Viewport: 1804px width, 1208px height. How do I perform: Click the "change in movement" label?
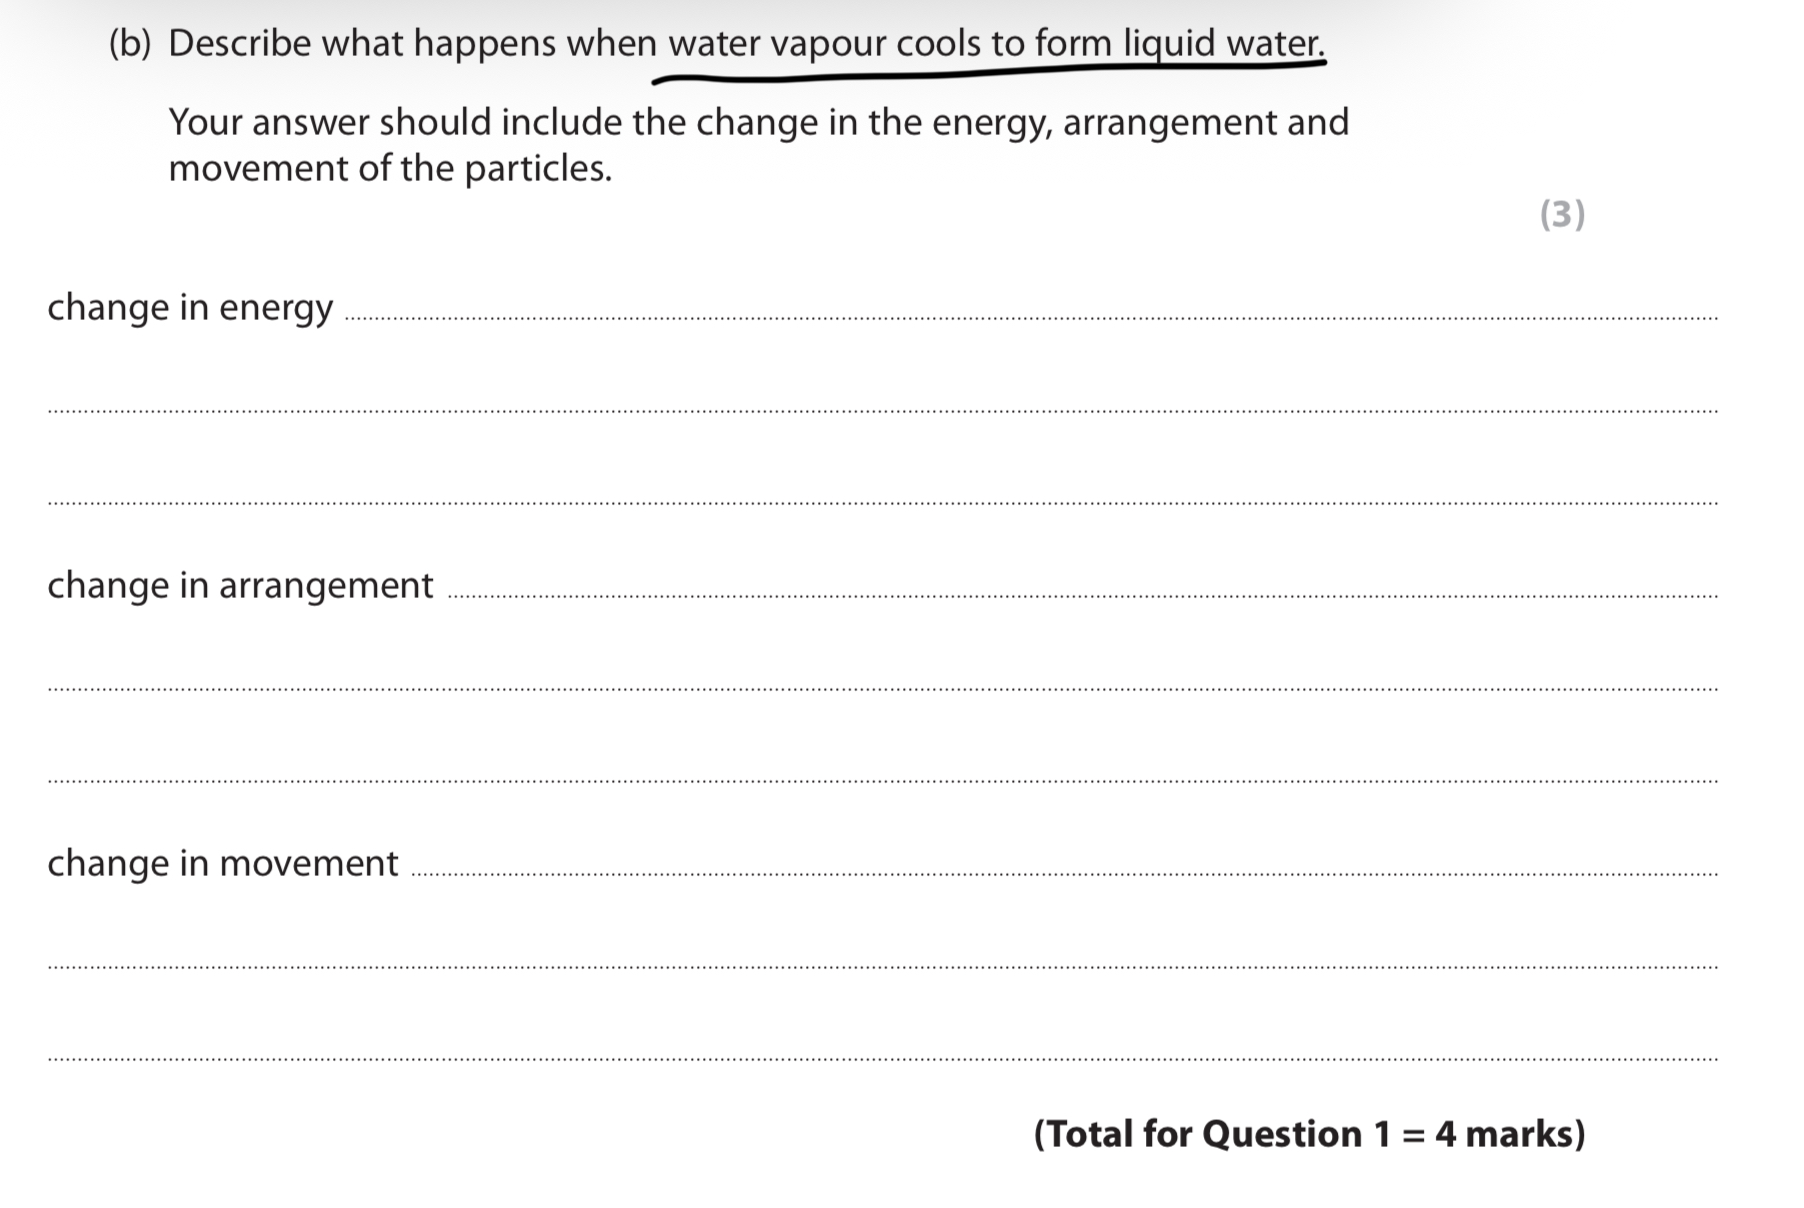point(223,863)
